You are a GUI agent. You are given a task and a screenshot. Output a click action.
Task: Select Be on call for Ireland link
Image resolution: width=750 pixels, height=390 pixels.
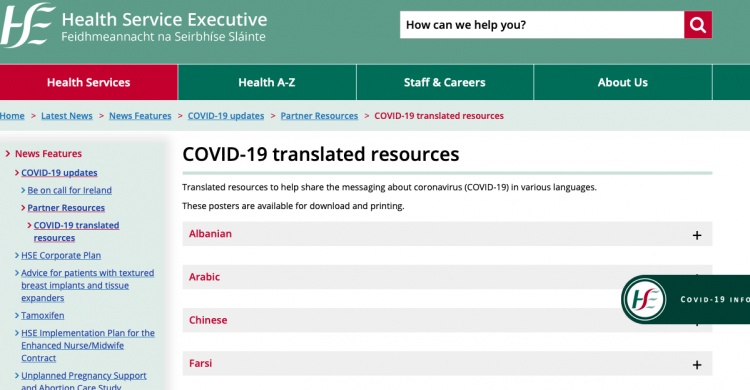pyautogui.click(x=69, y=190)
